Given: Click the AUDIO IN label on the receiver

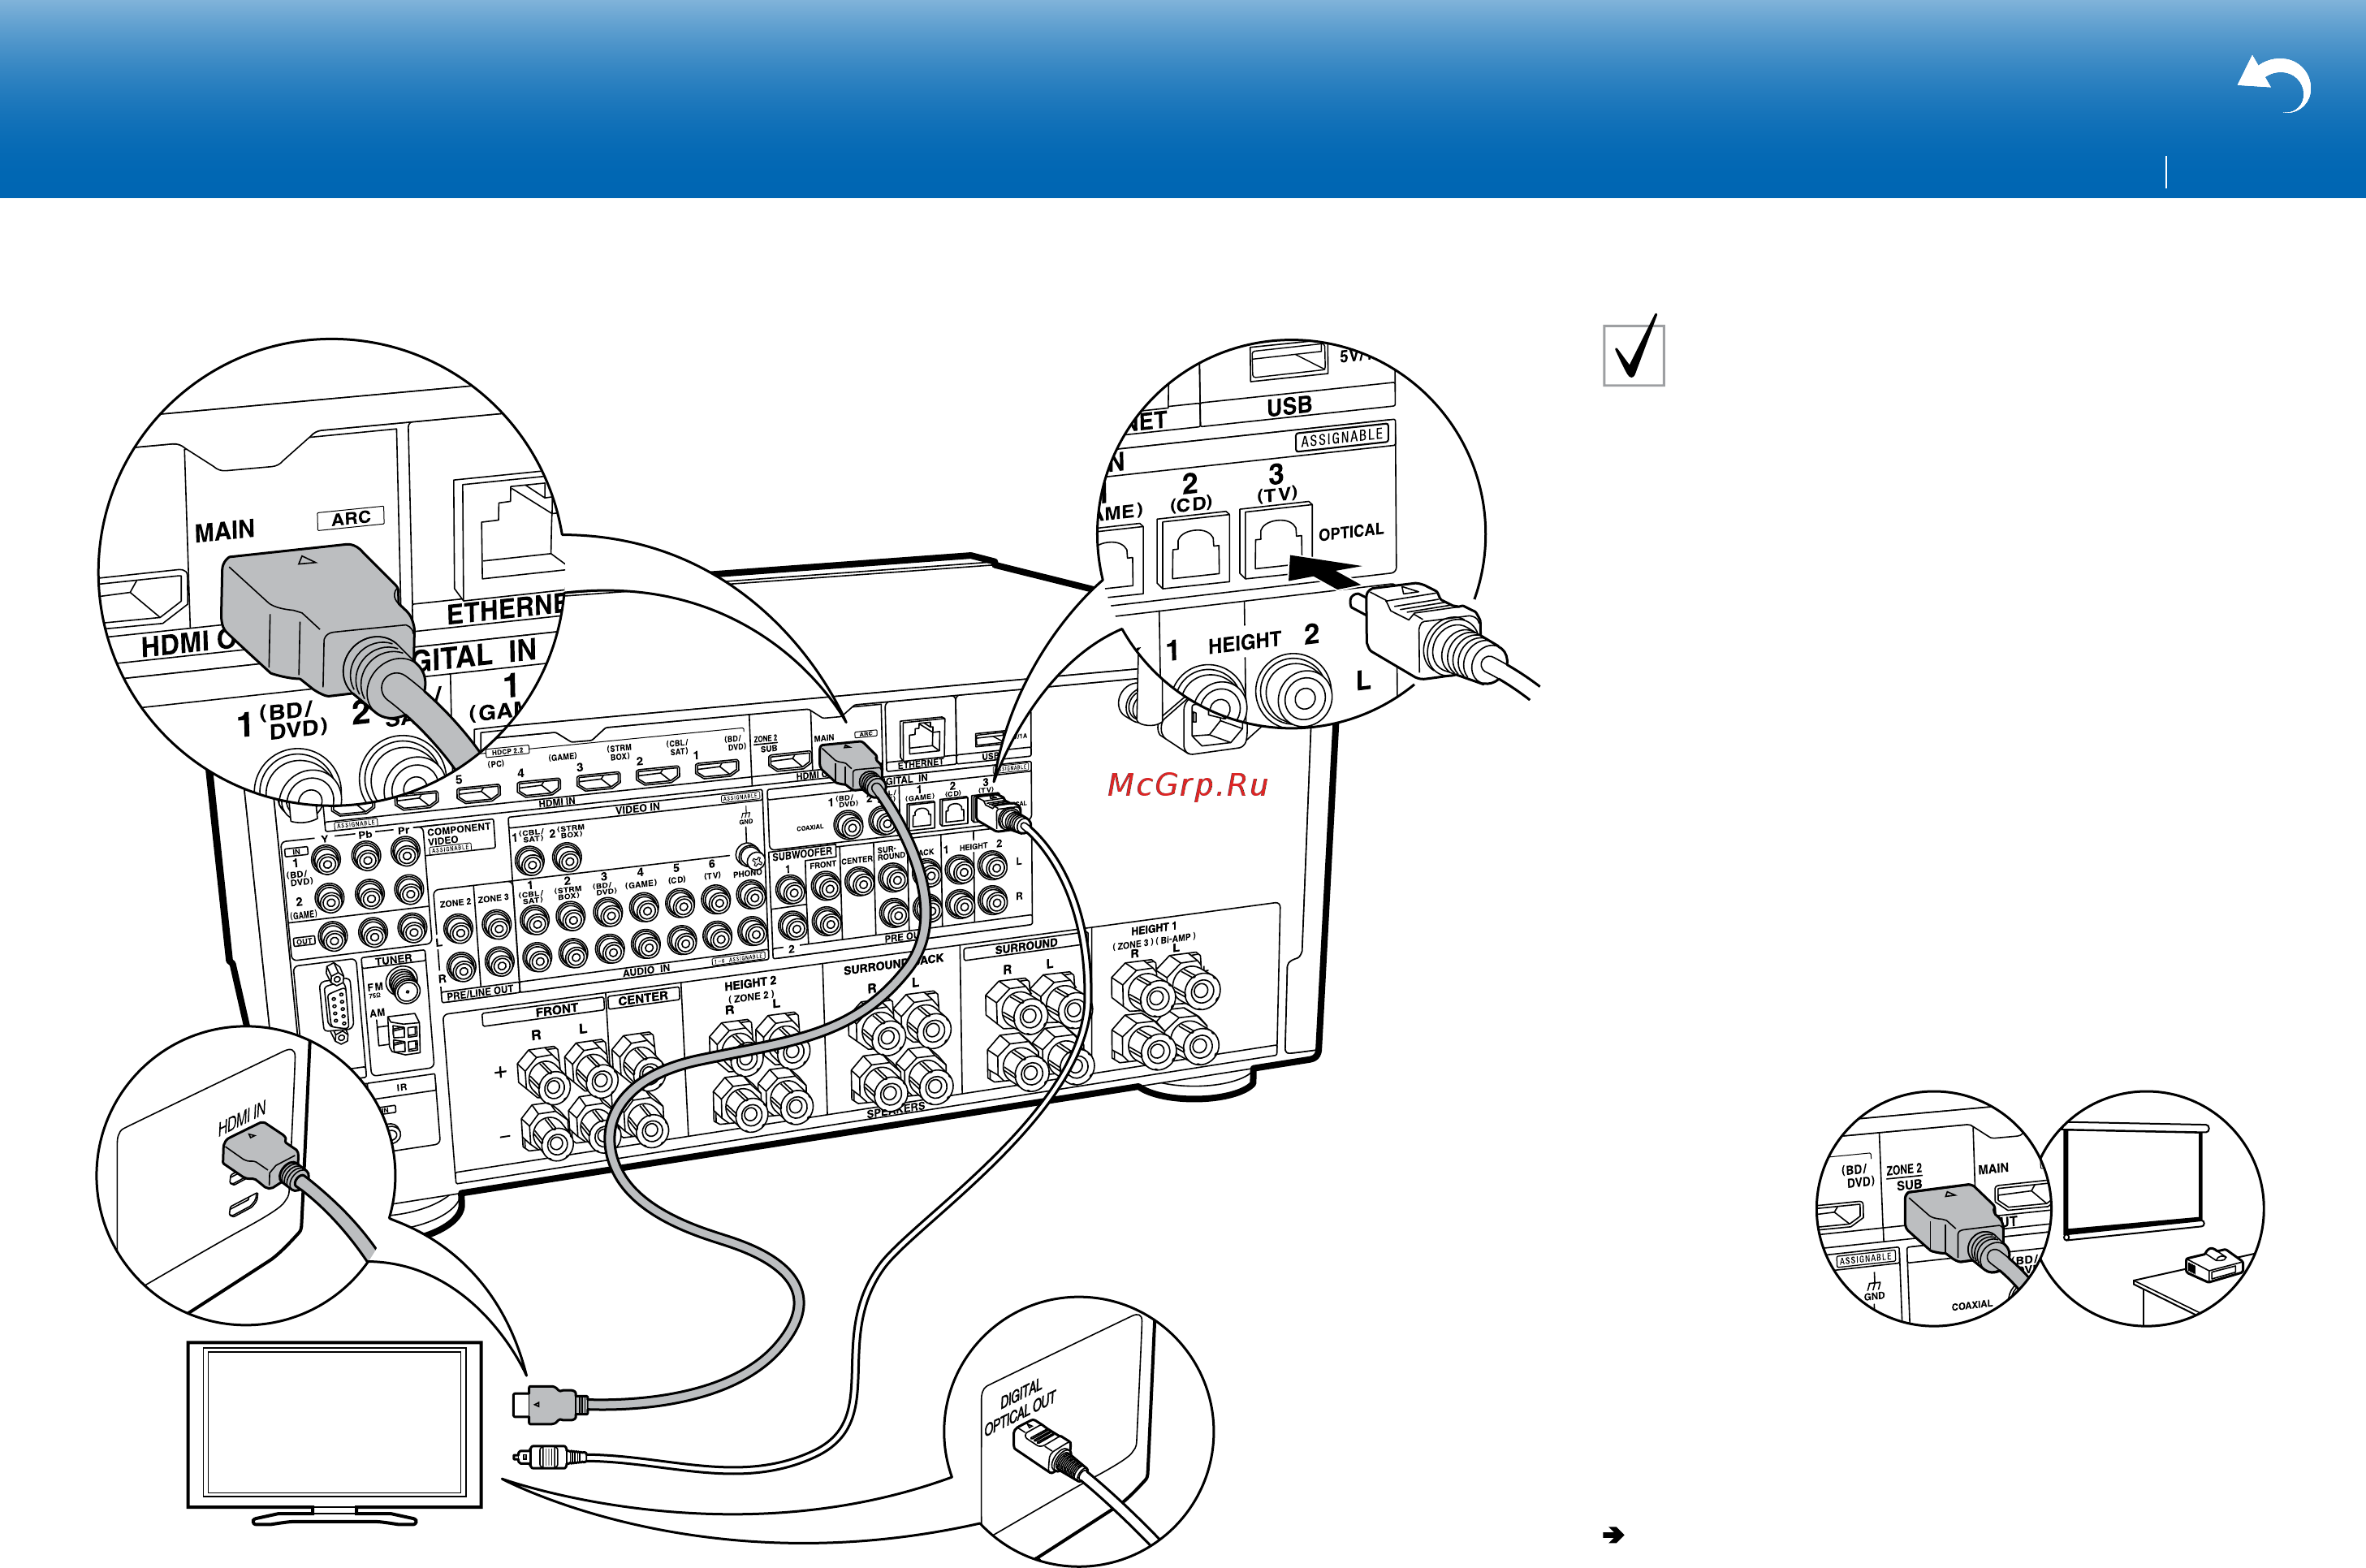Looking at the screenshot, I should click(x=646, y=971).
